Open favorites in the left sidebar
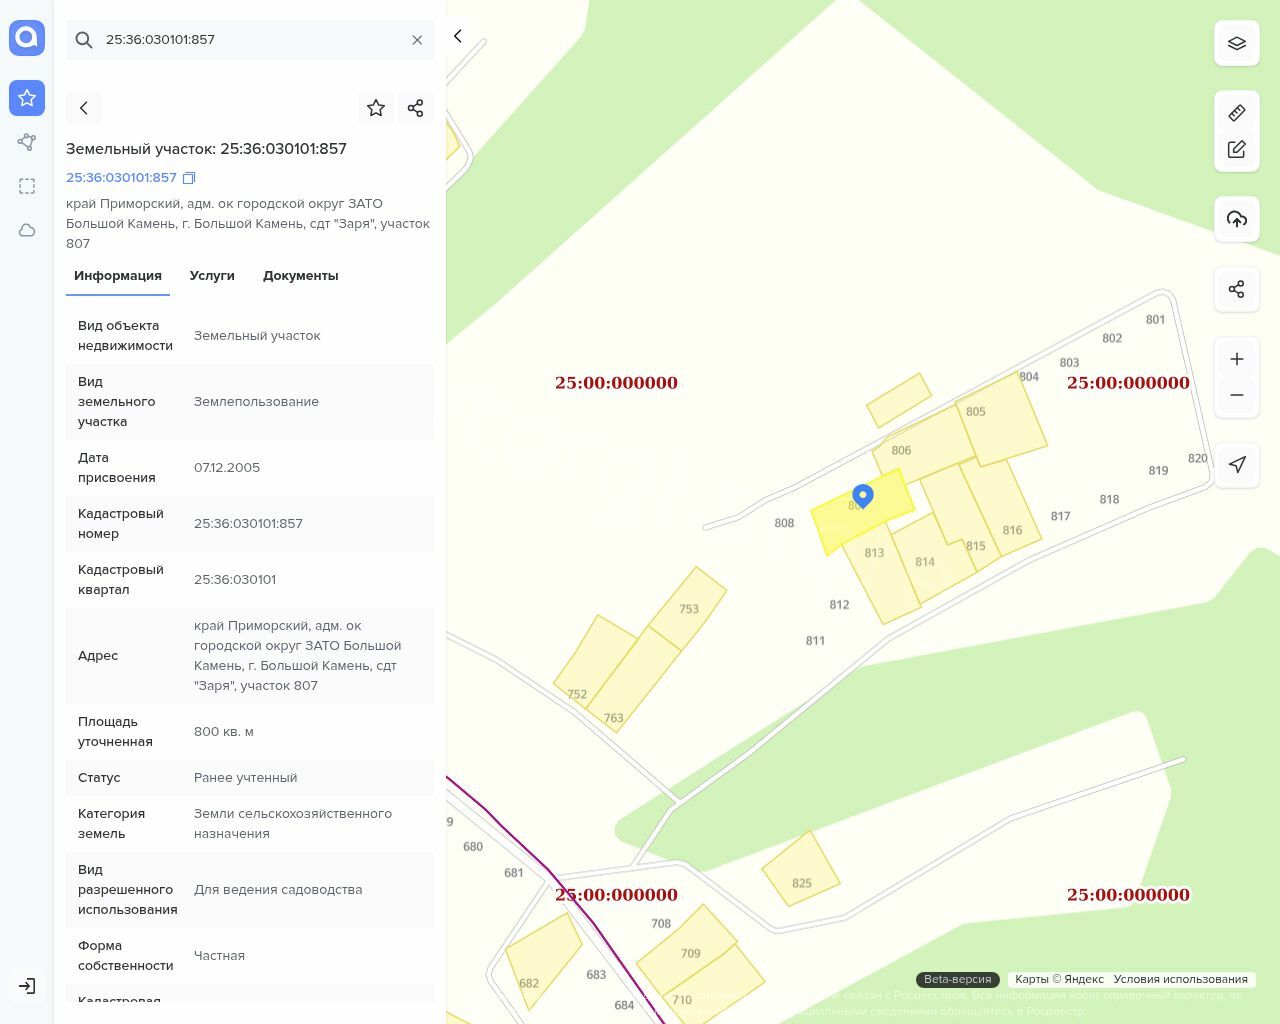1280x1024 pixels. [x=27, y=98]
